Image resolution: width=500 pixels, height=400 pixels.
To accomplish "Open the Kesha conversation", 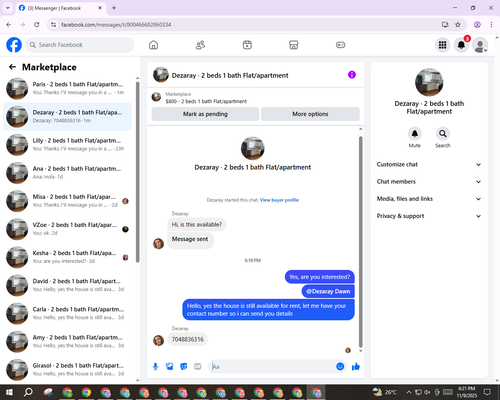I will coord(67,257).
